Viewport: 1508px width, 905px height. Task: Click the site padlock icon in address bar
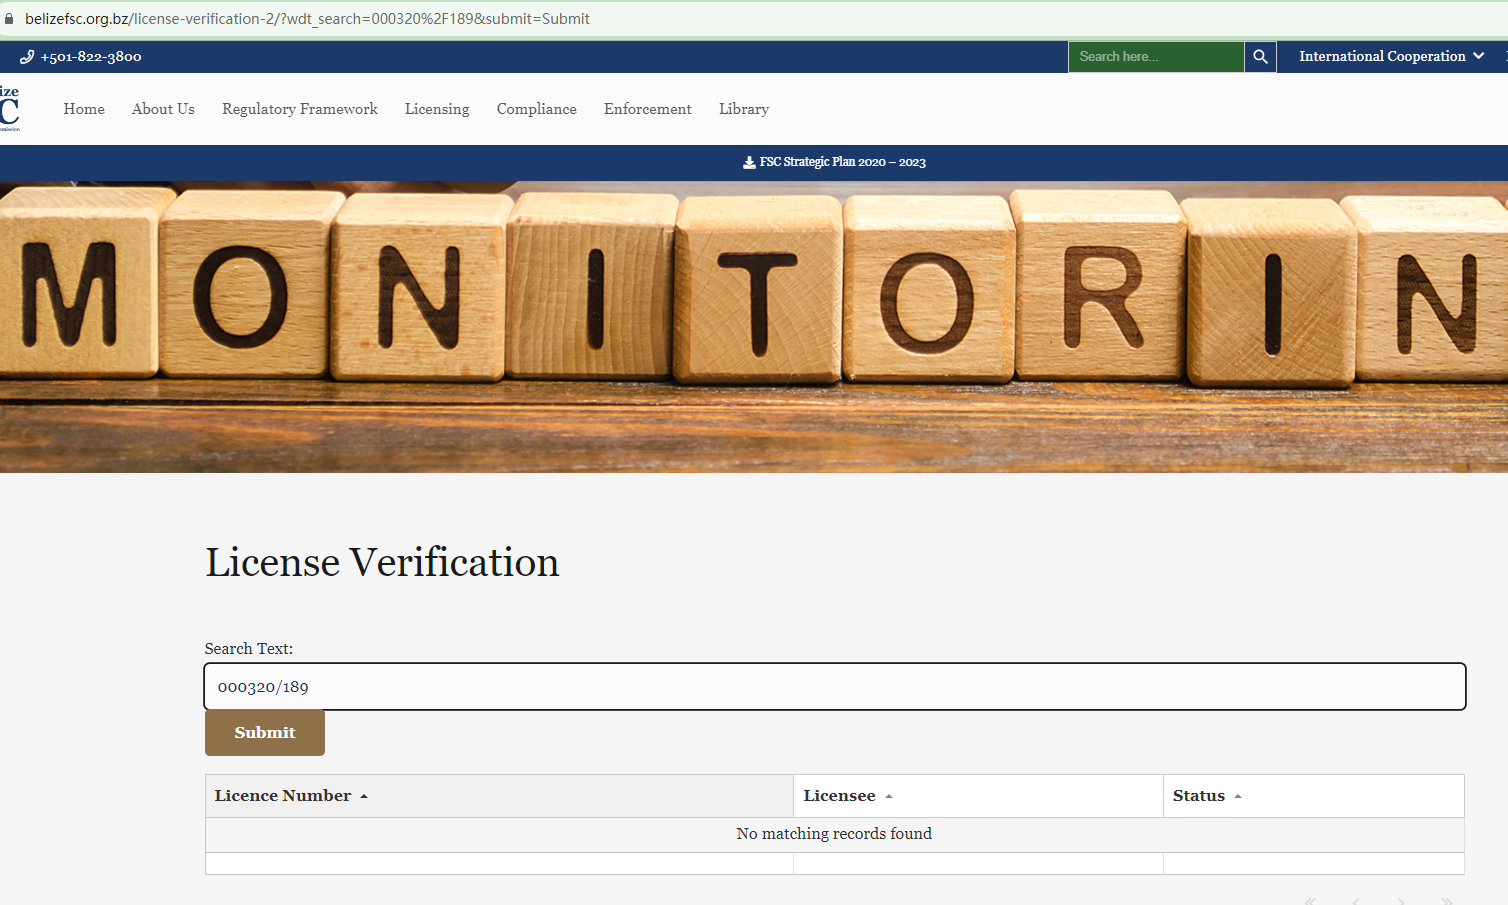click(x=10, y=19)
